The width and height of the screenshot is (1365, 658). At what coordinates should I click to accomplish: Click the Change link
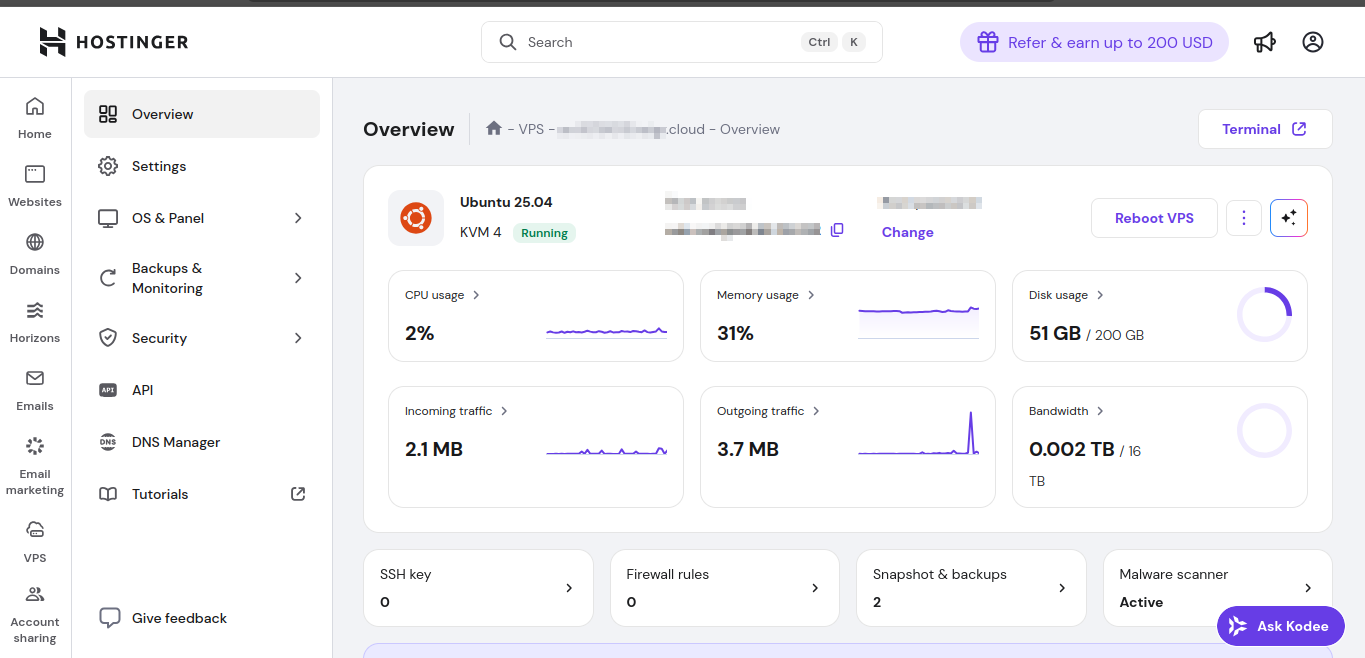coord(907,232)
